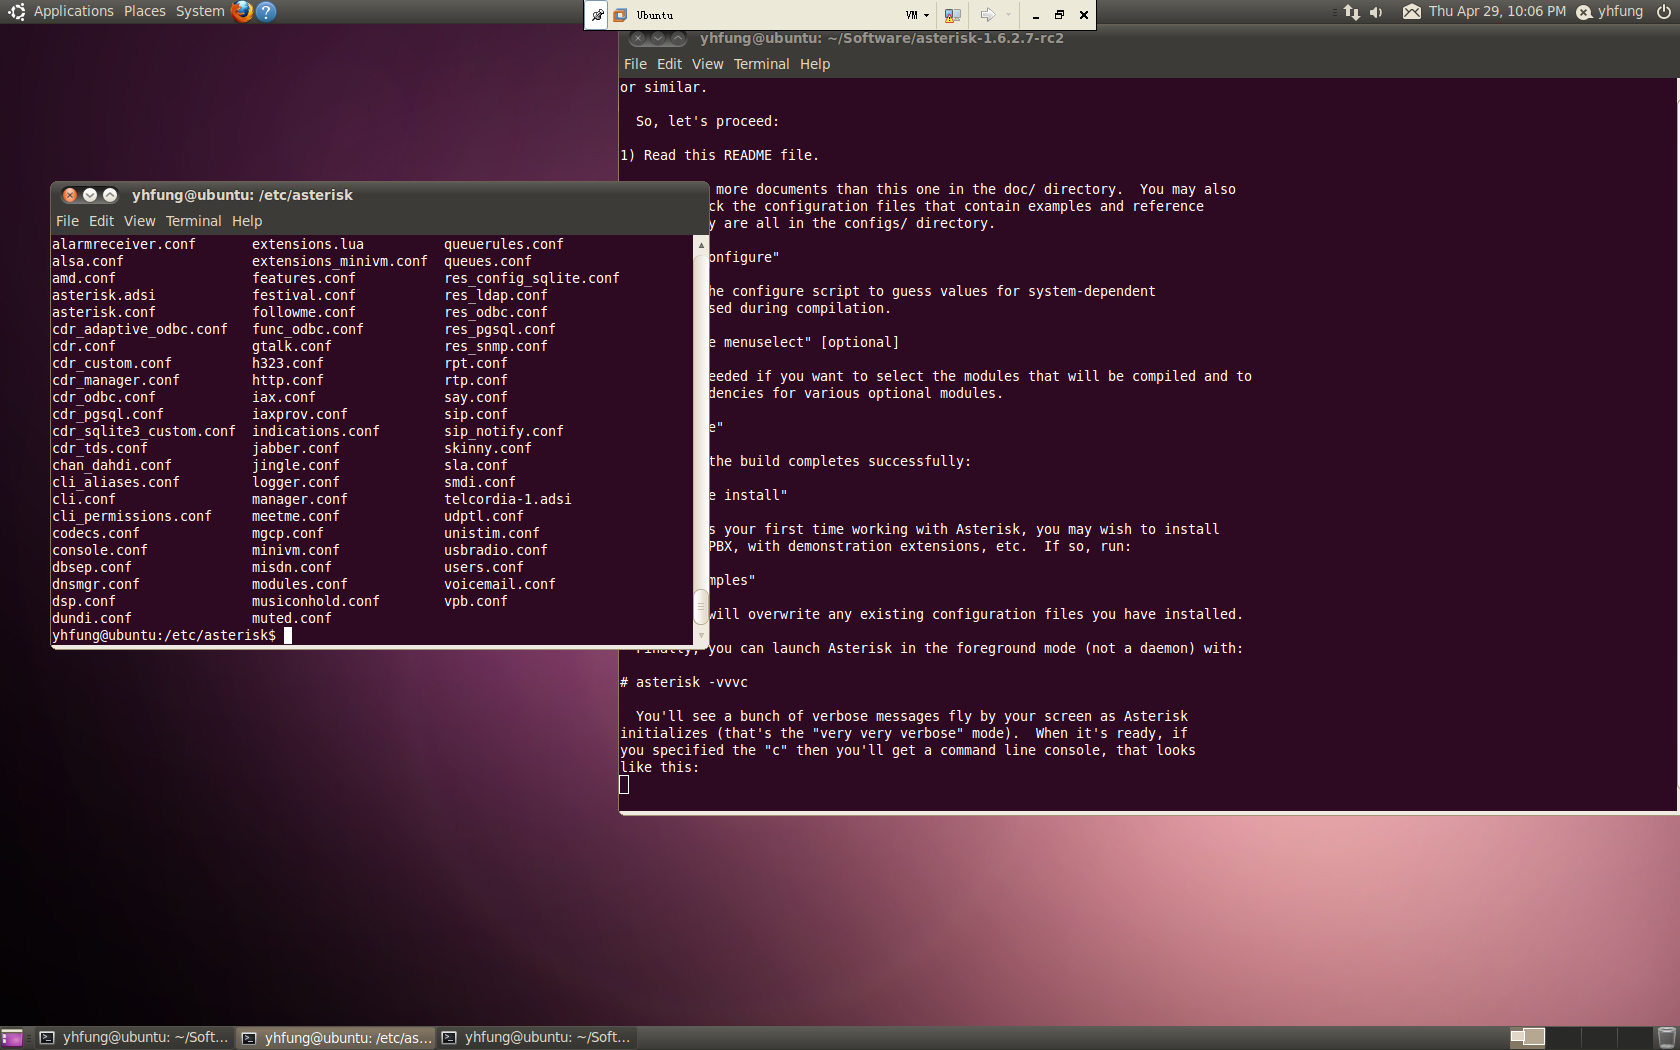Open the VM dropdown menu
Image resolution: width=1680 pixels, height=1050 pixels.
[917, 15]
